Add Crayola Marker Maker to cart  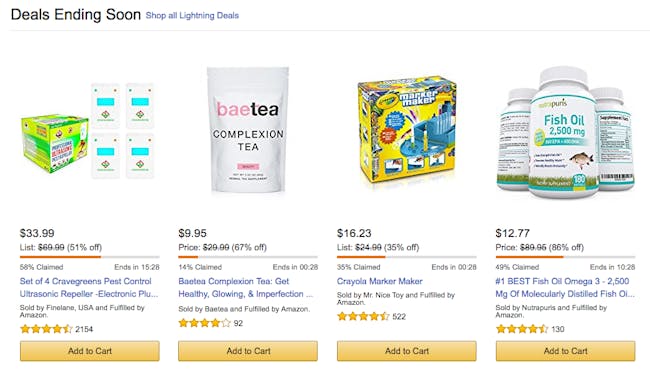click(x=407, y=351)
